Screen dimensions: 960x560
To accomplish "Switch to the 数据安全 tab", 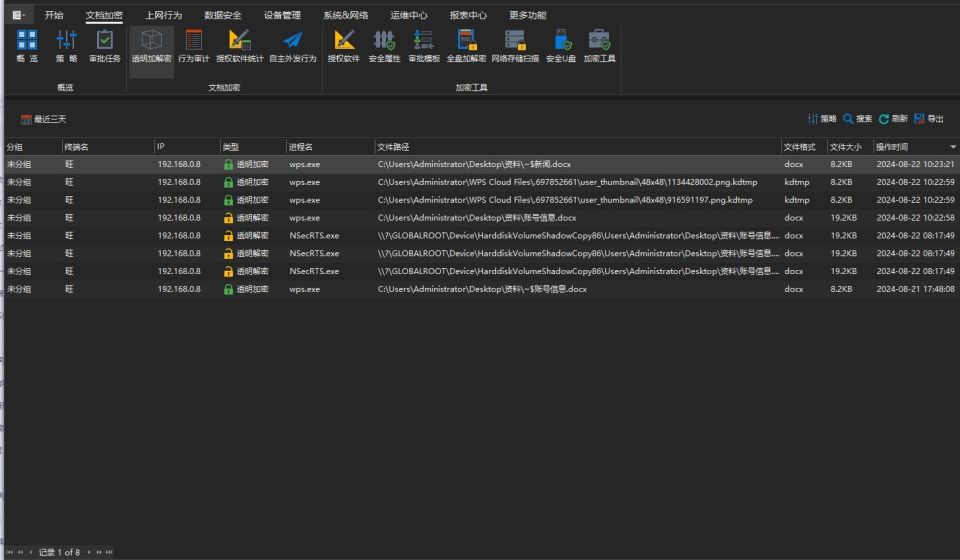I will pos(223,15).
